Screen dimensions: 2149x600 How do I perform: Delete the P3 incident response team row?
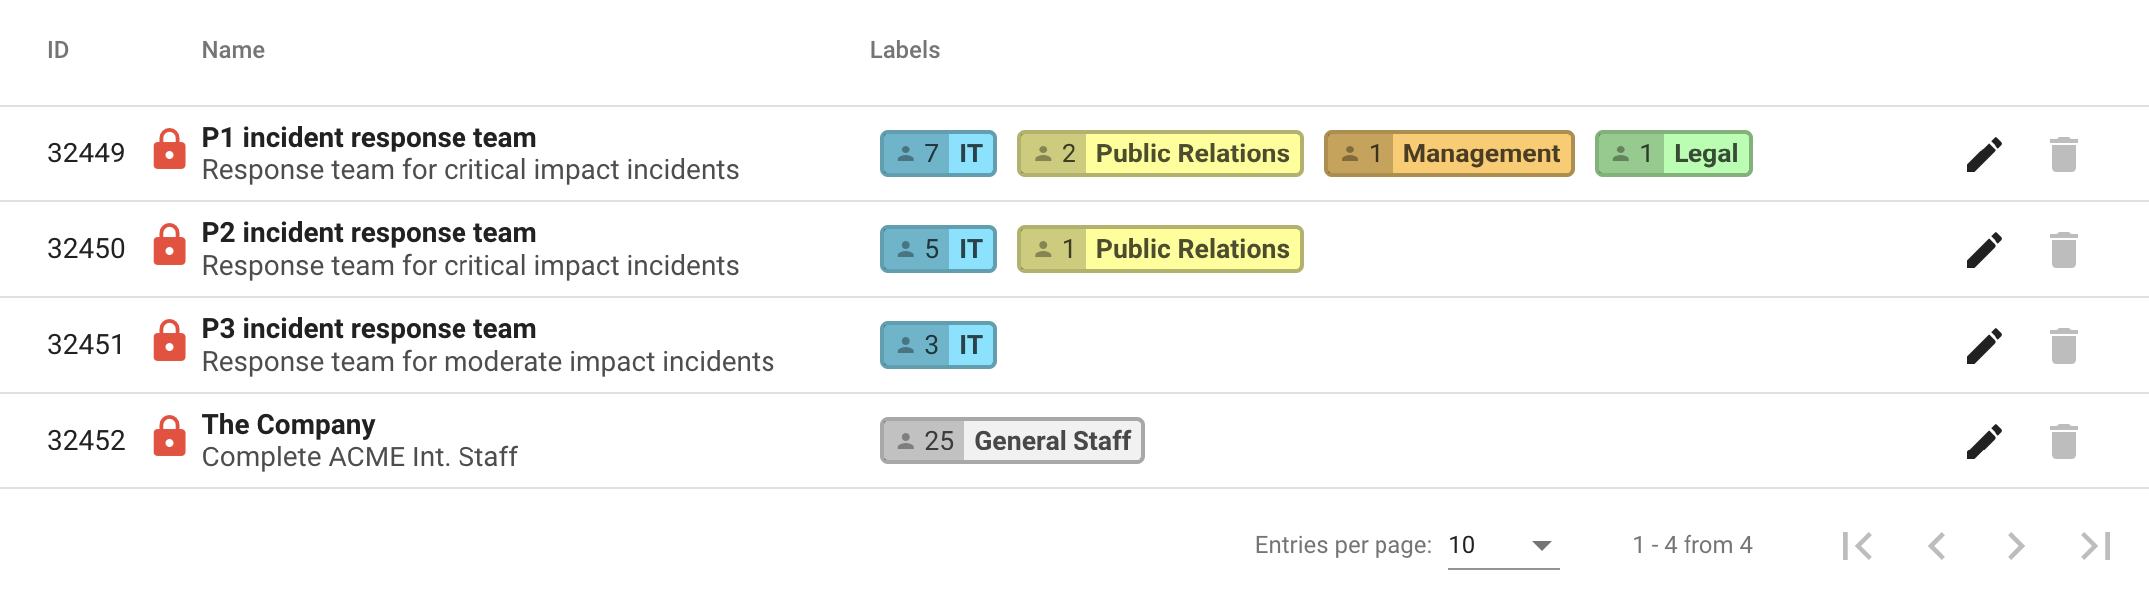pos(2063,346)
